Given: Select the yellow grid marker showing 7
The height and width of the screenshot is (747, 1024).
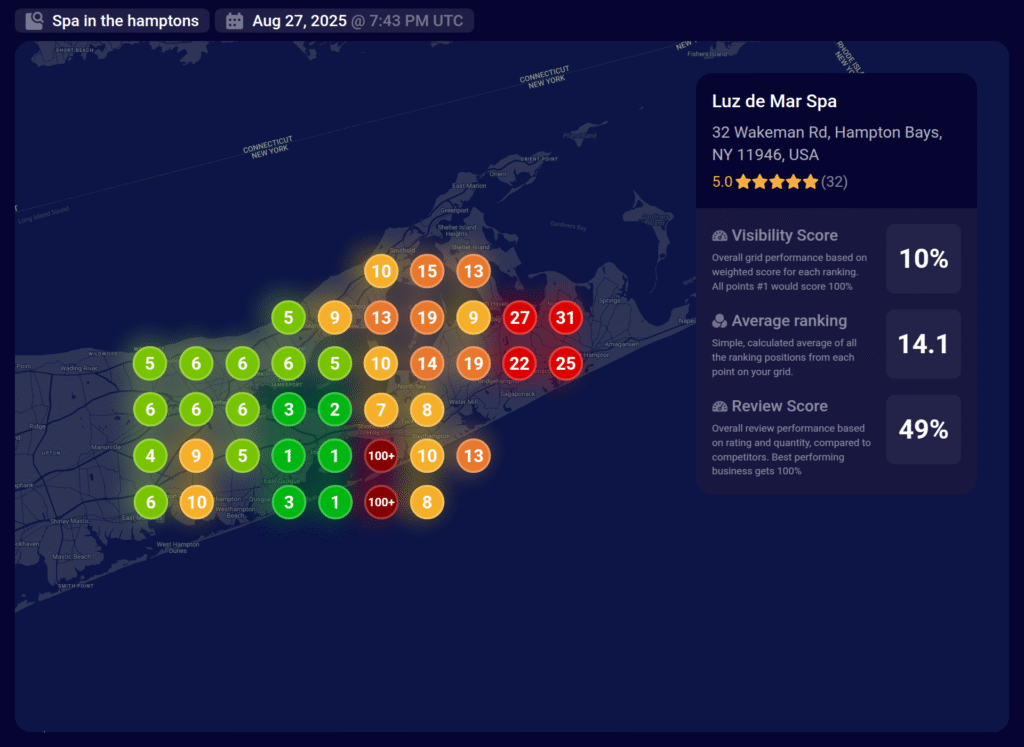Looking at the screenshot, I should pyautogui.click(x=381, y=409).
